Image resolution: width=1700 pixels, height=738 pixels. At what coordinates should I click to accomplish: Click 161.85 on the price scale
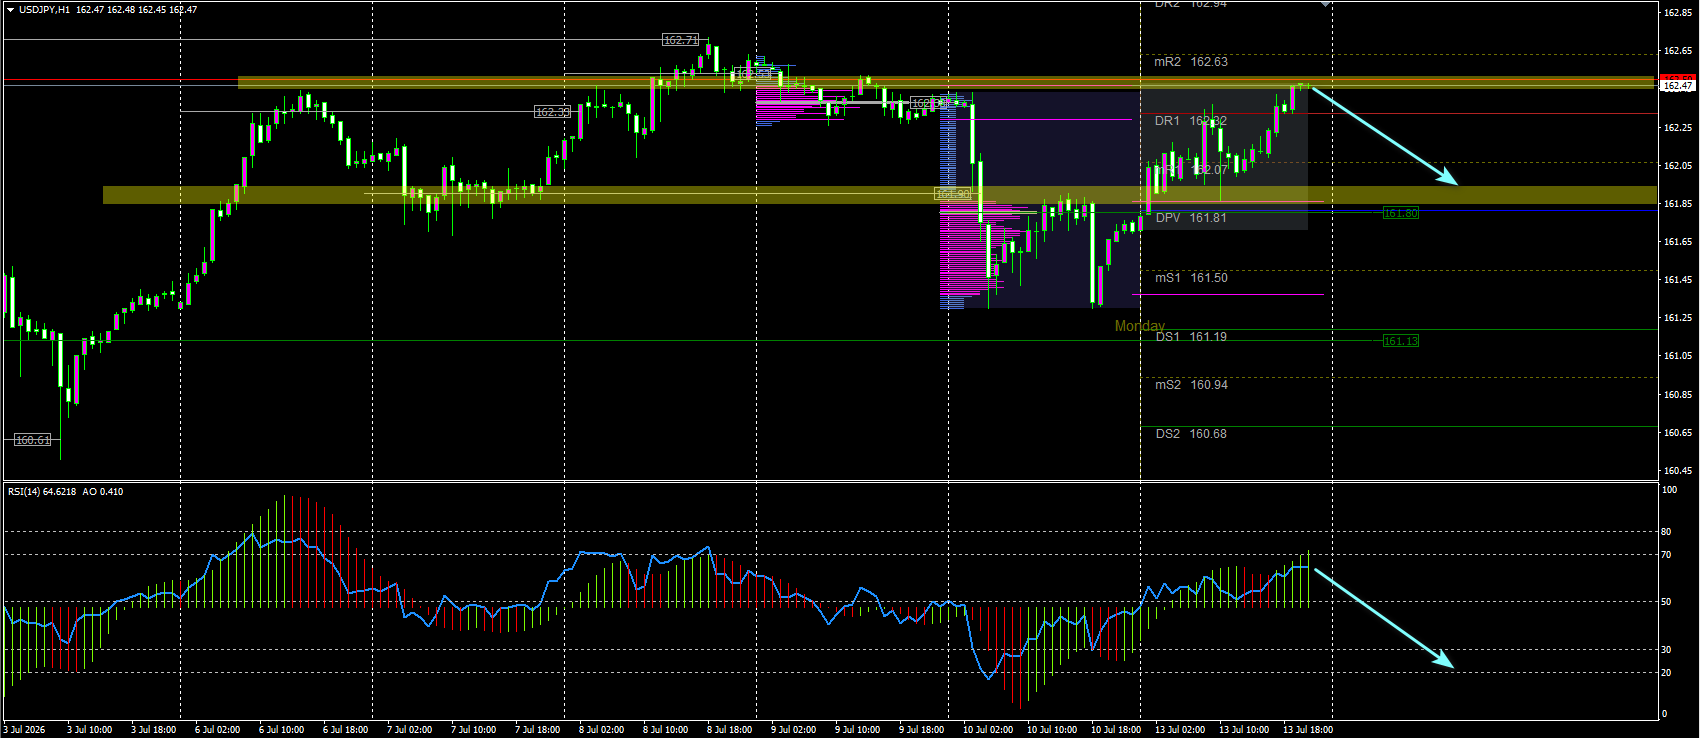pos(1678,204)
